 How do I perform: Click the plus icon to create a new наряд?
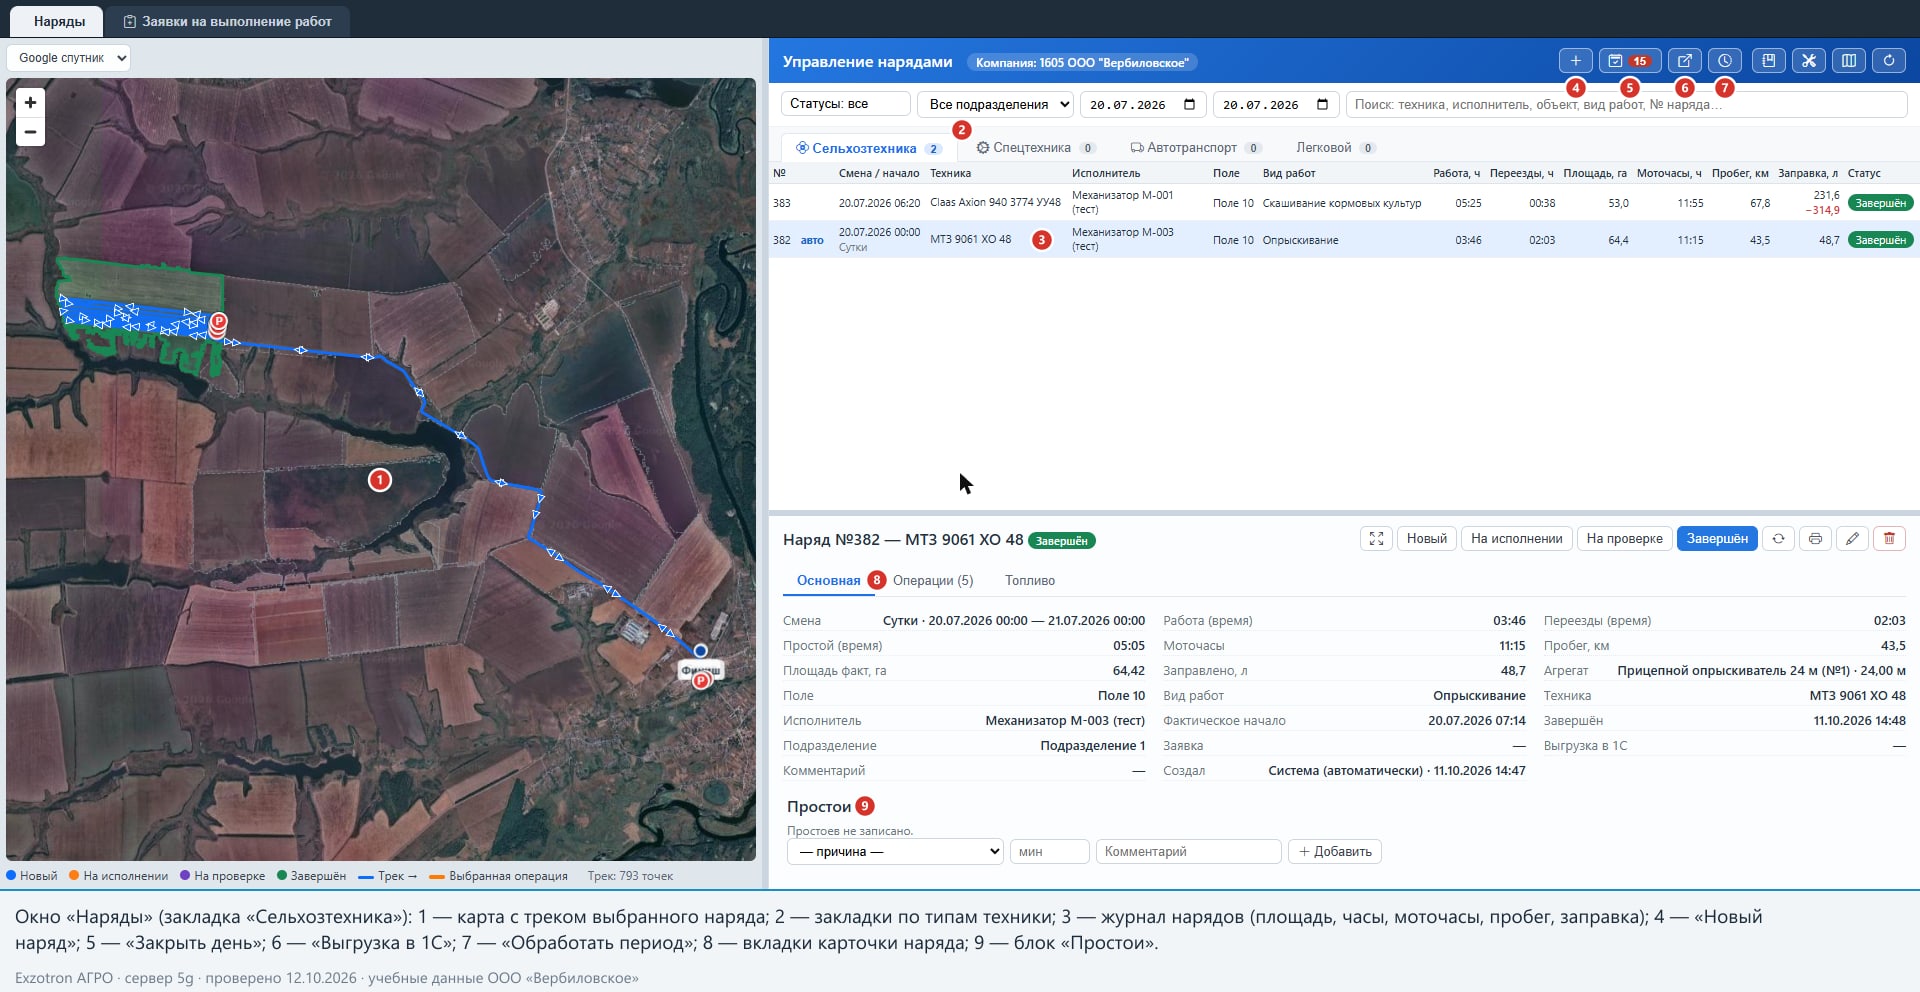click(1575, 61)
